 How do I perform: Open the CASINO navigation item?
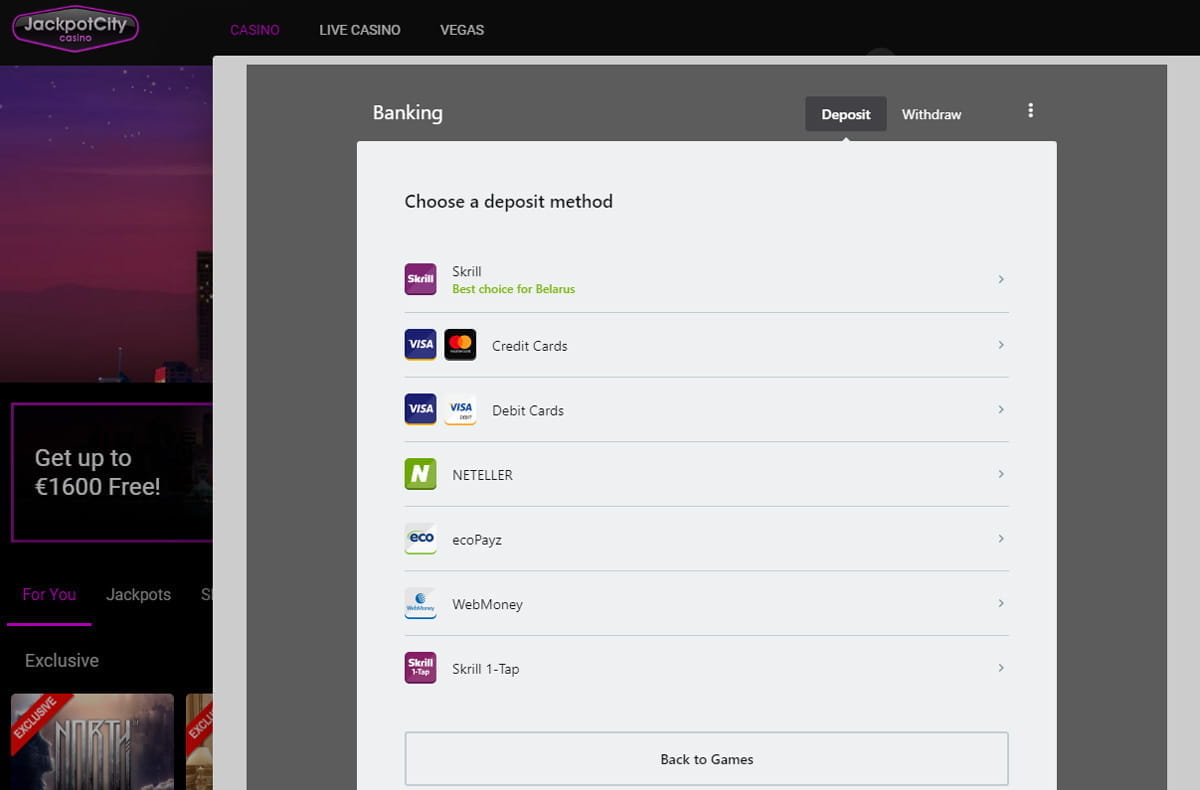tap(255, 30)
